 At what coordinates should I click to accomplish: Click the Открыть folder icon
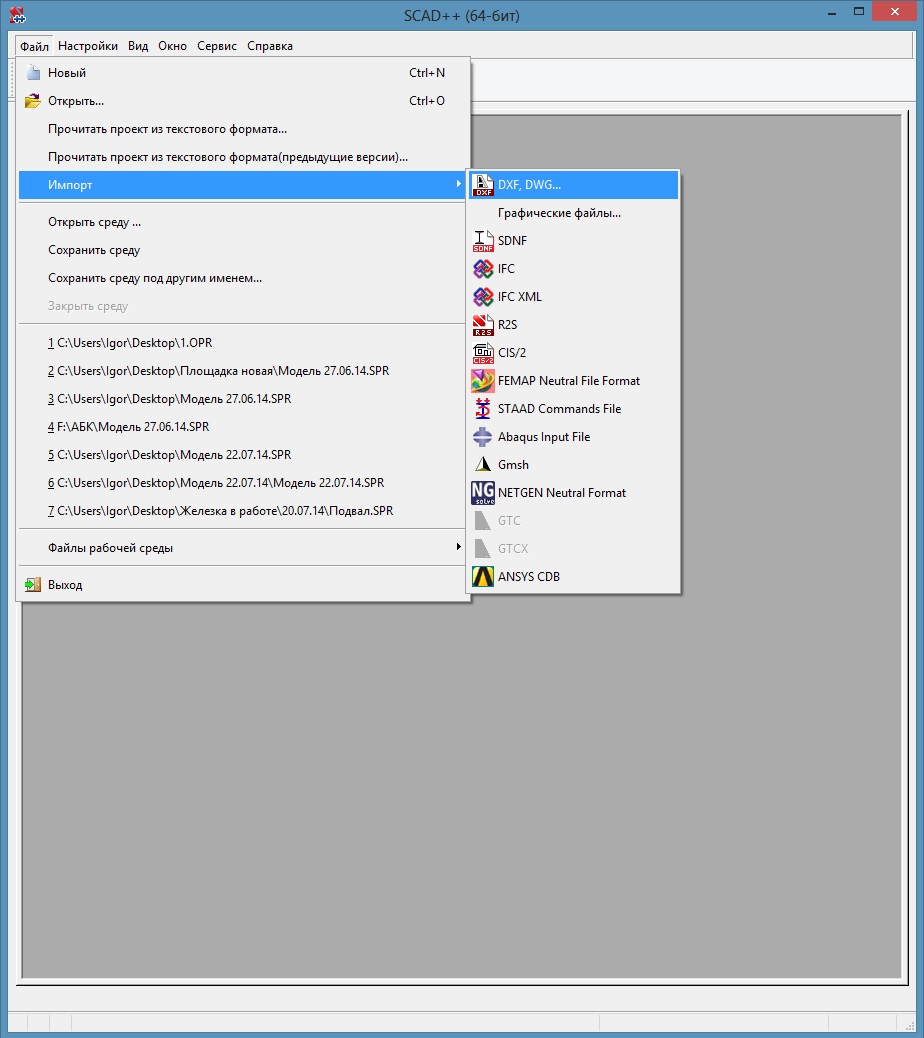(x=32, y=101)
